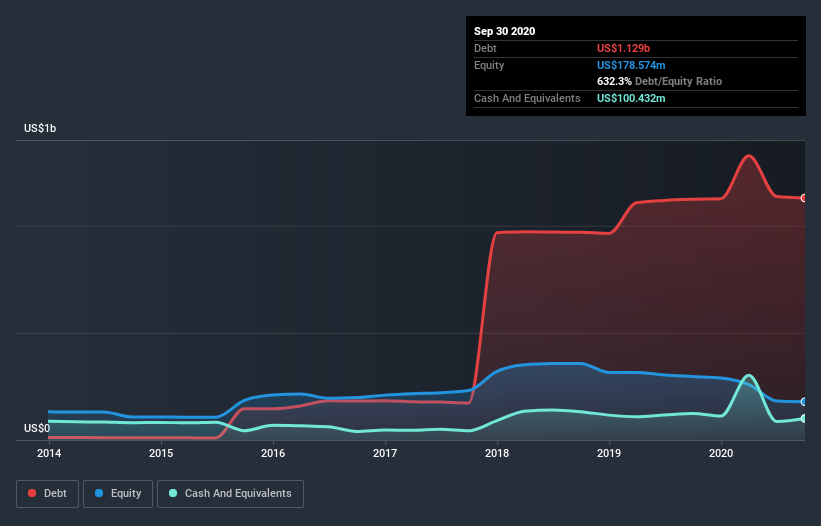Click the US$1.129b debt value
The height and width of the screenshot is (526, 821).
(623, 48)
